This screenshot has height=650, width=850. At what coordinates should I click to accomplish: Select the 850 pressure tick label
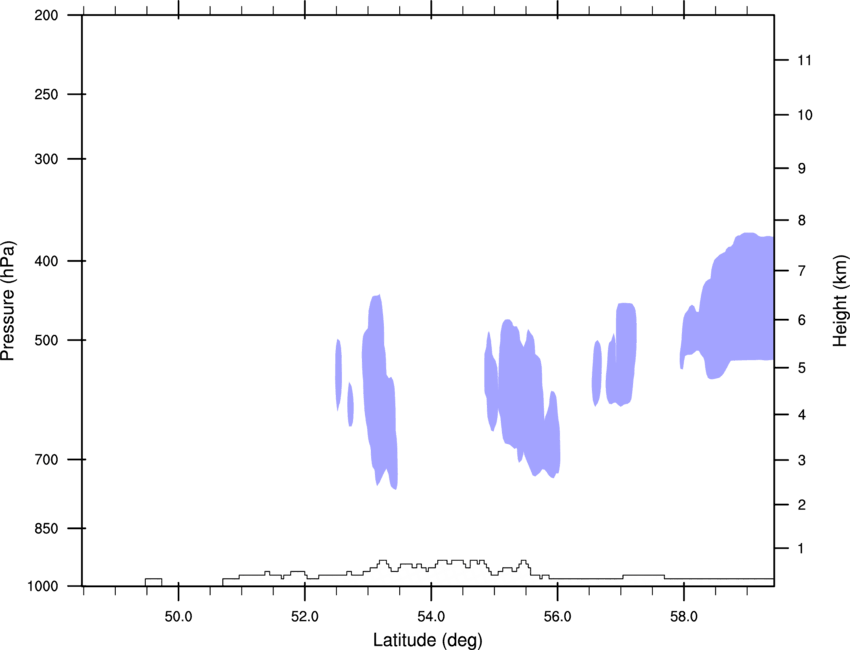[46, 528]
